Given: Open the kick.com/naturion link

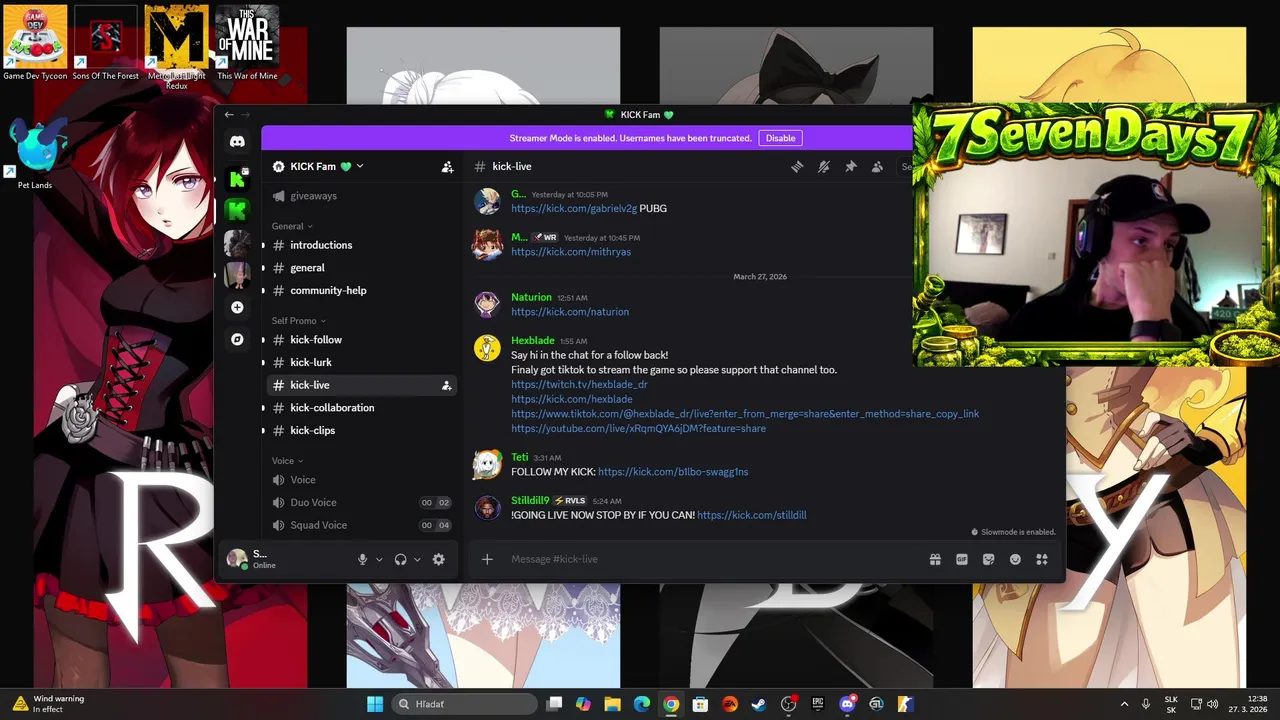Looking at the screenshot, I should (x=570, y=312).
